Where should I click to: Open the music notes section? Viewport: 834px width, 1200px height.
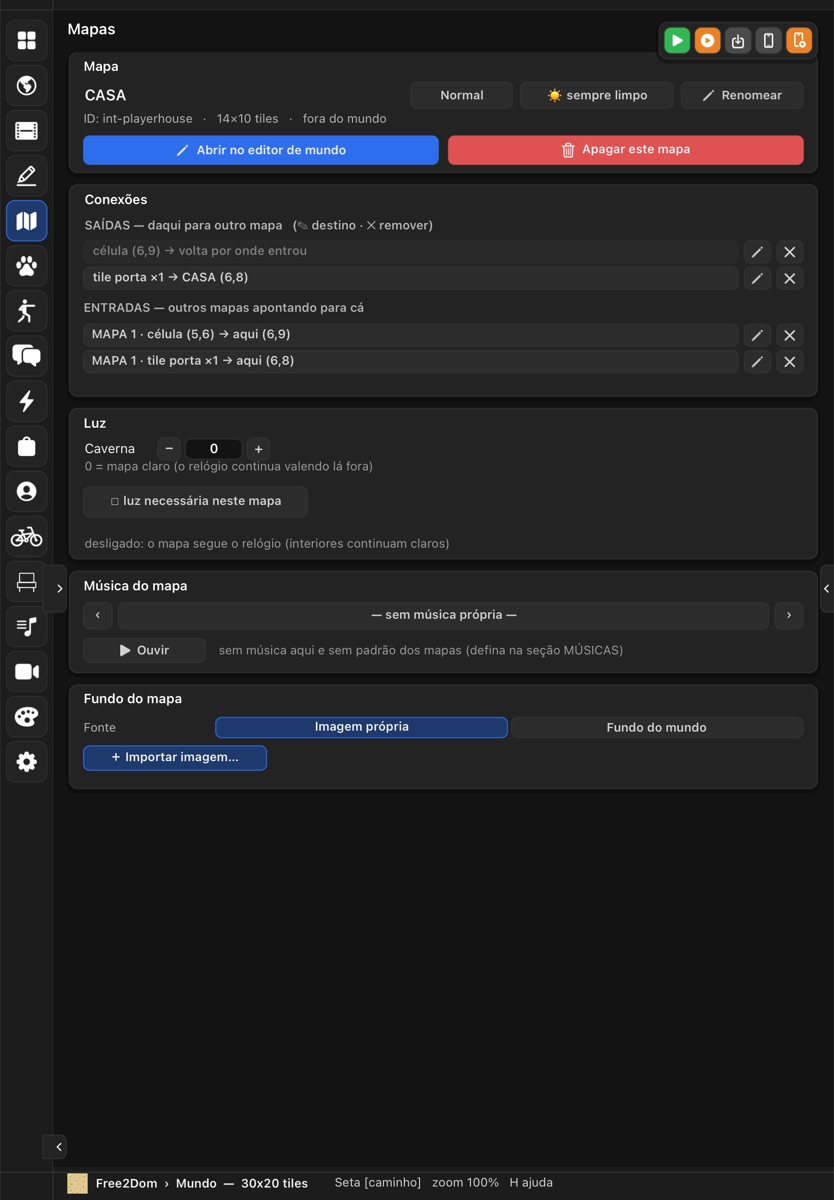click(27, 626)
